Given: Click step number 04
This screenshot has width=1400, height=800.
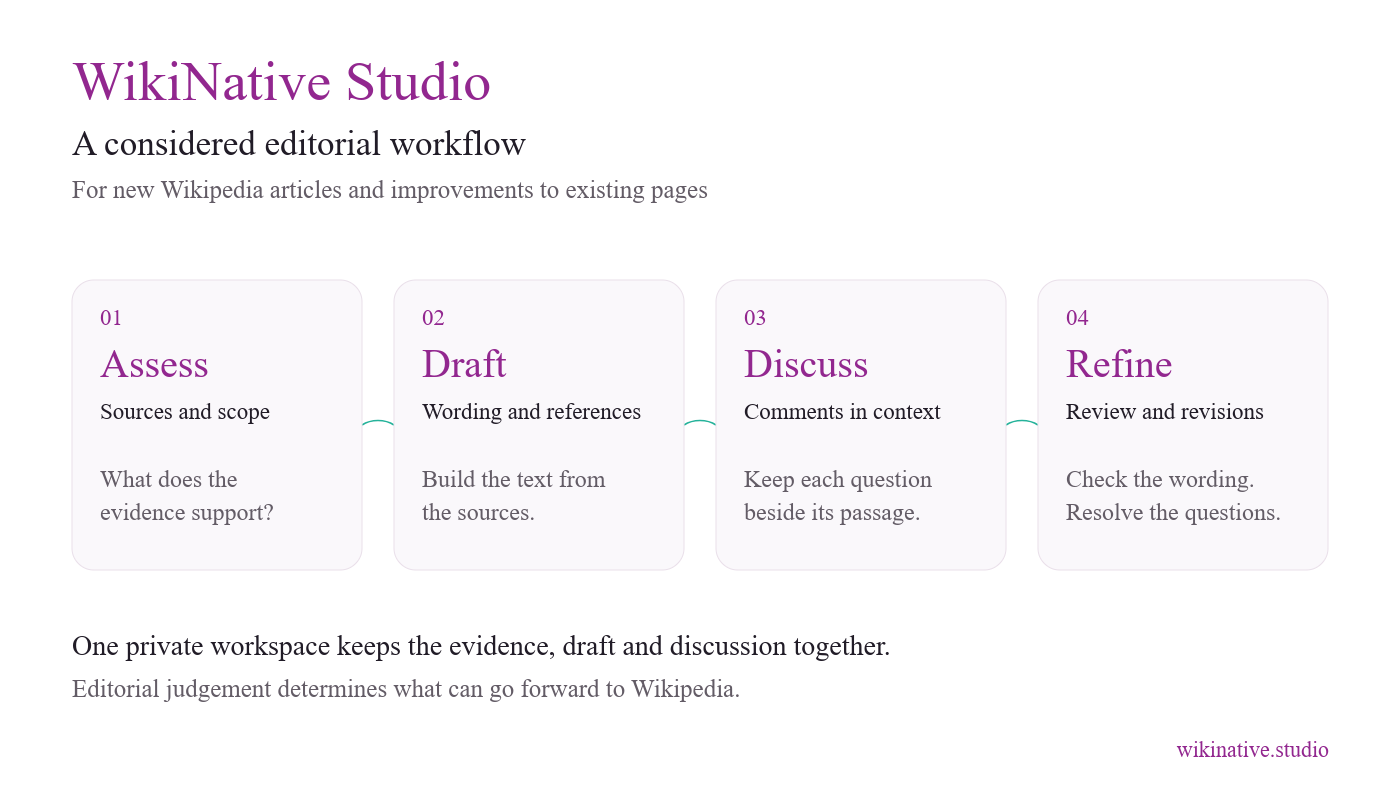Looking at the screenshot, I should tap(1077, 318).
